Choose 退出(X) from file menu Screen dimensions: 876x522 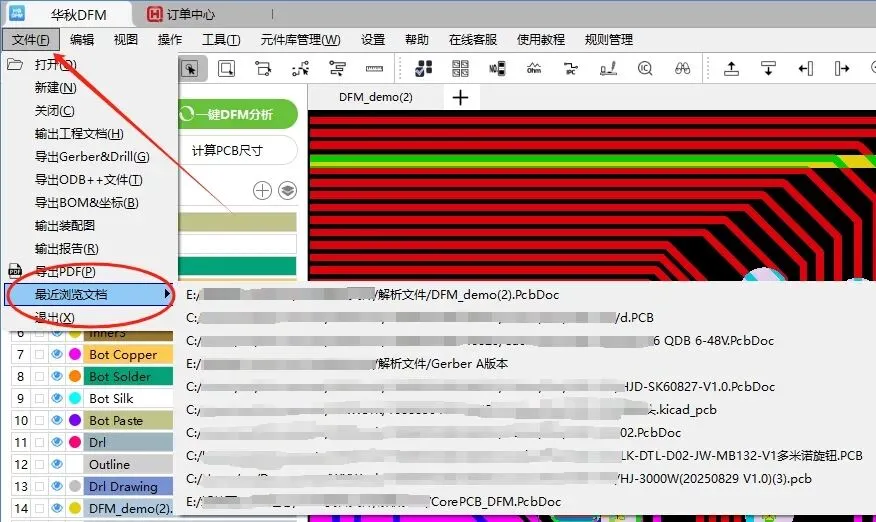[54, 317]
